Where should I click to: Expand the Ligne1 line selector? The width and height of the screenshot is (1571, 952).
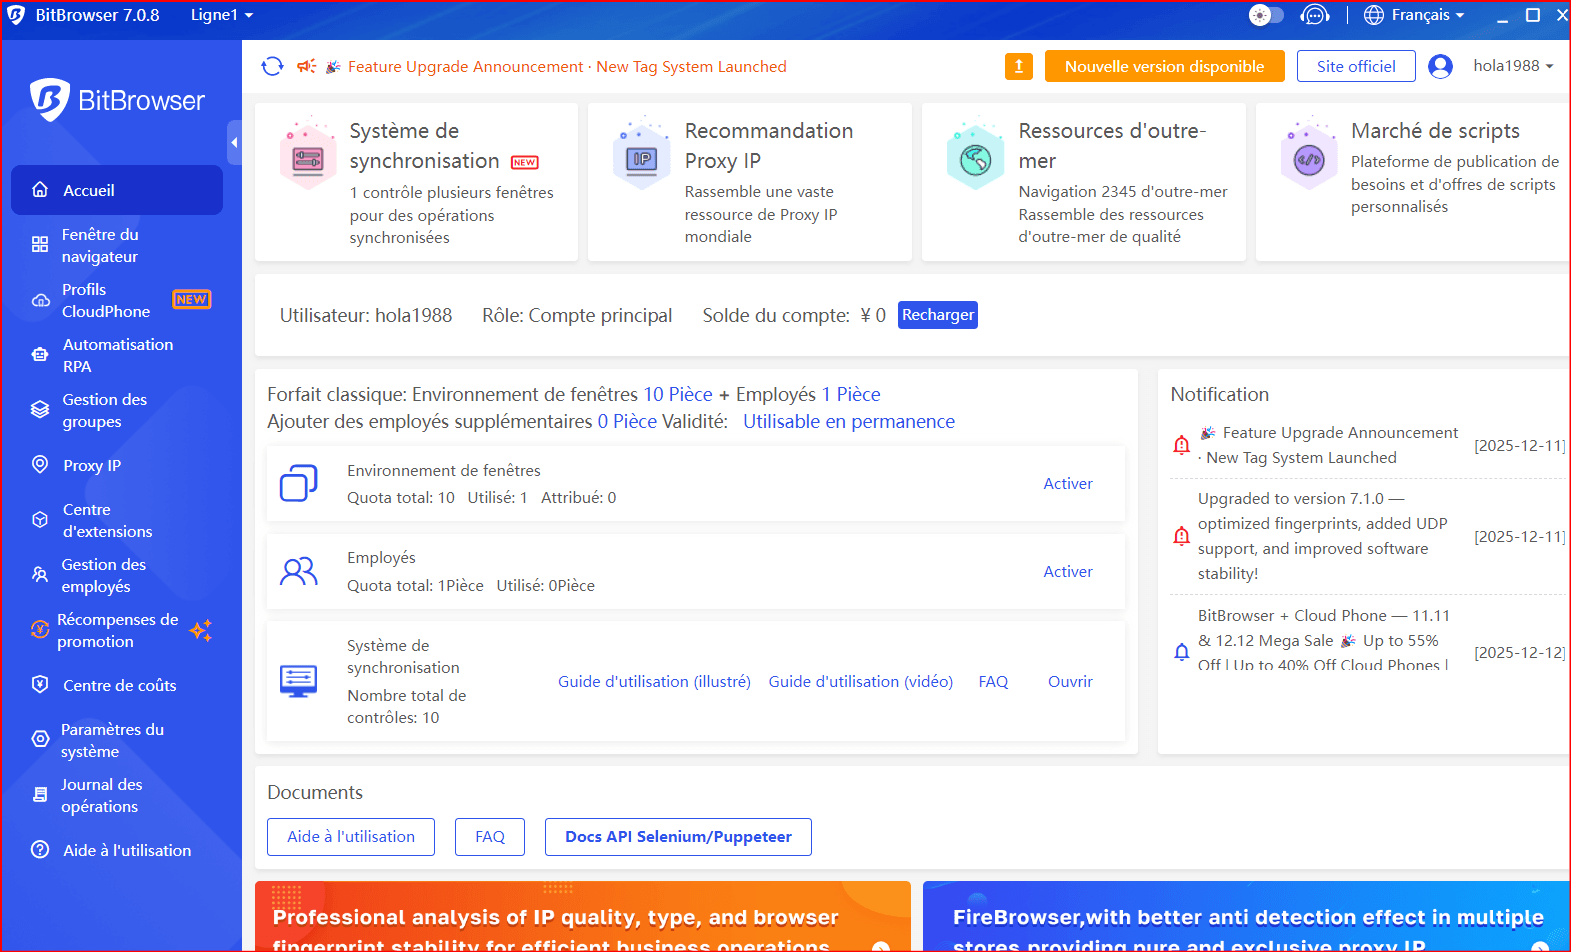point(222,15)
